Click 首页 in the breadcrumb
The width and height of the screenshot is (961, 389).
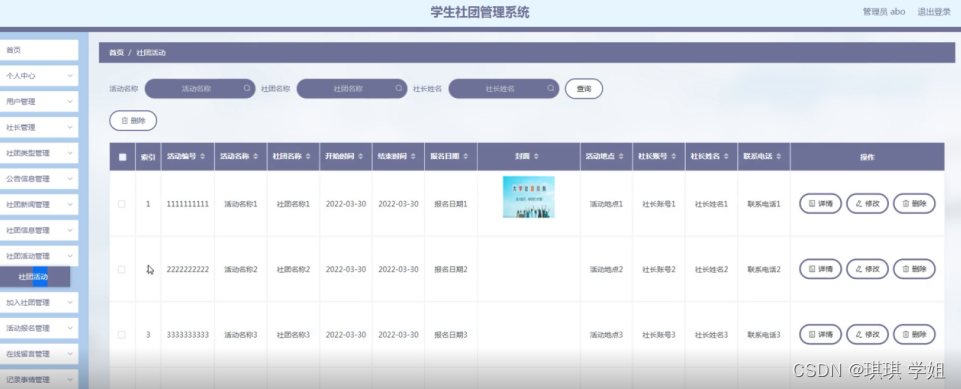[116, 53]
